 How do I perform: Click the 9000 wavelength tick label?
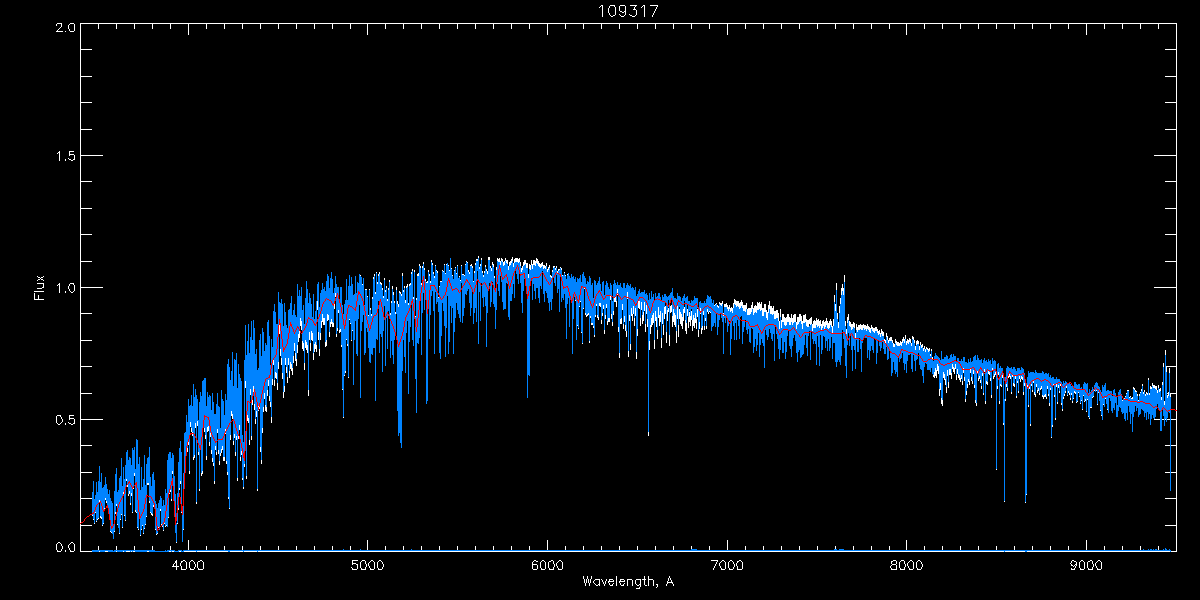(x=1087, y=565)
